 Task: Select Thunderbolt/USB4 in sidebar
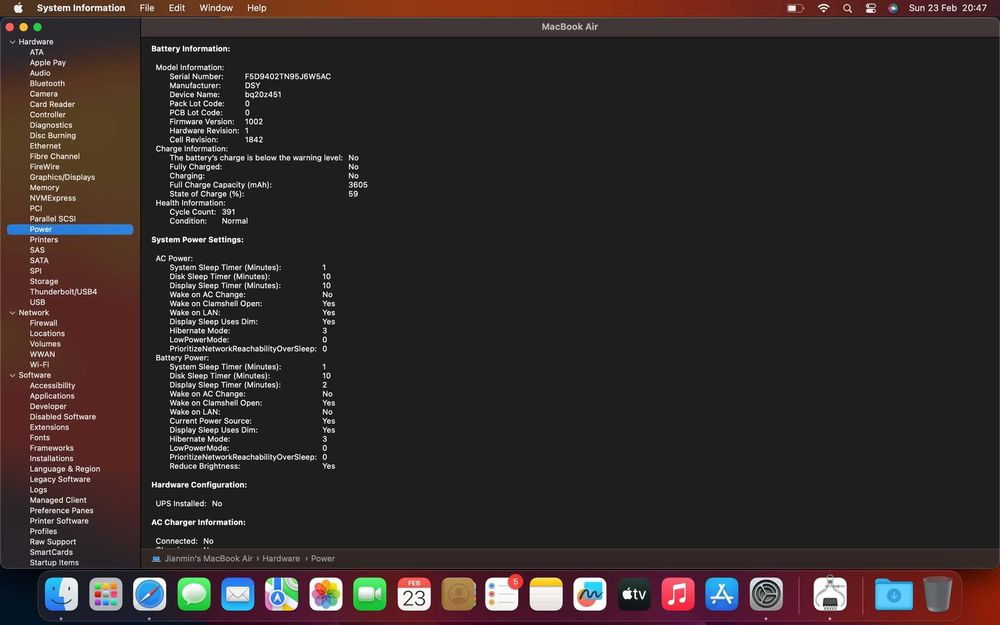click(x=63, y=291)
